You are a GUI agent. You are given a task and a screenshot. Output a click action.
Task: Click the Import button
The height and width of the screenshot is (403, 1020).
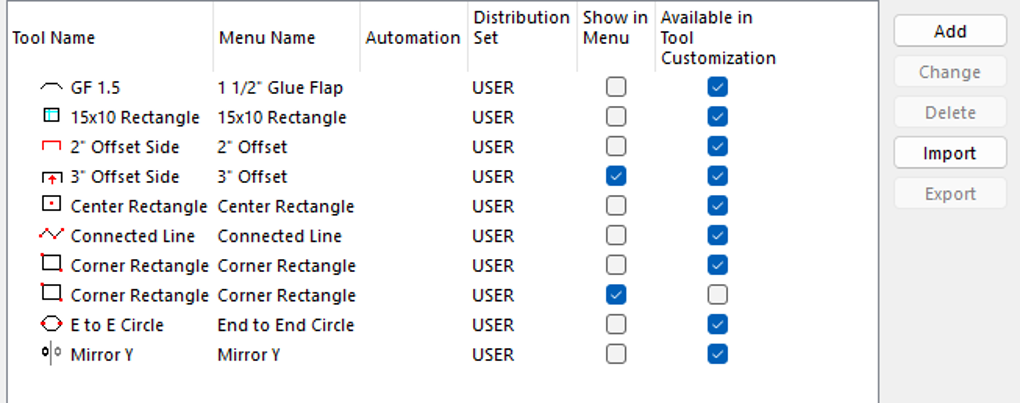(x=950, y=153)
